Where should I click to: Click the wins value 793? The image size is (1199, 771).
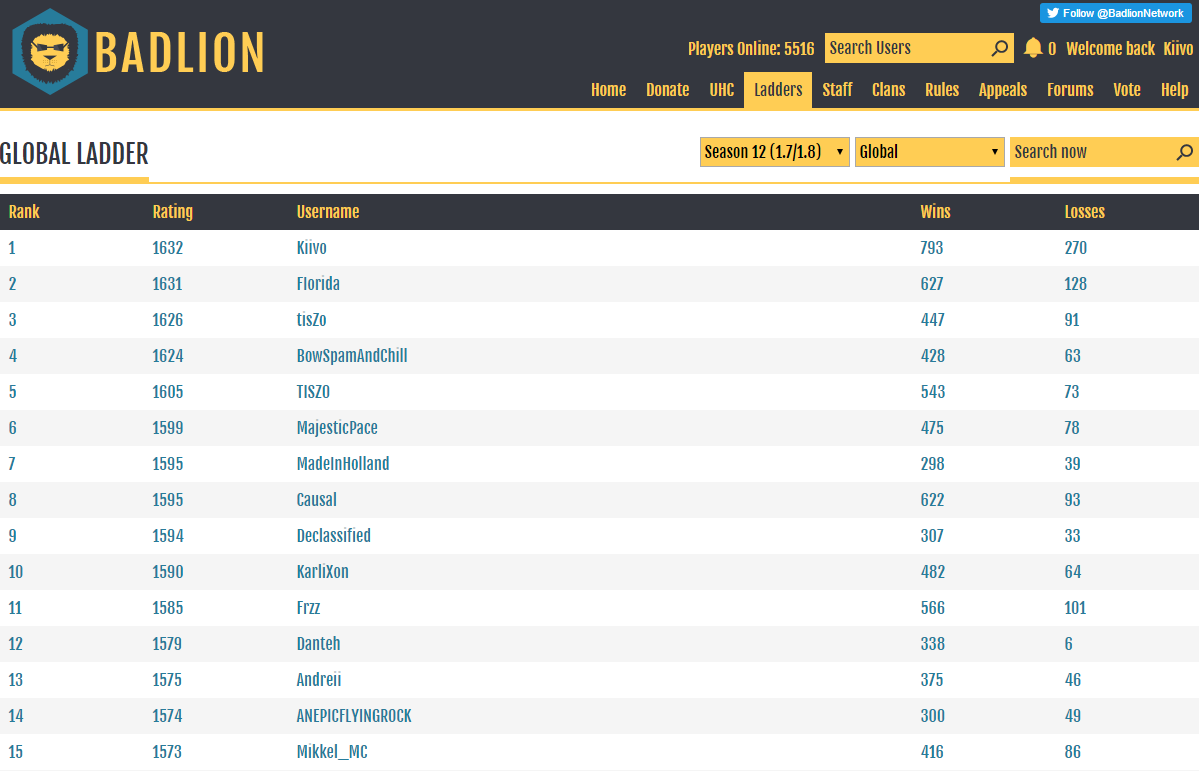tap(932, 248)
